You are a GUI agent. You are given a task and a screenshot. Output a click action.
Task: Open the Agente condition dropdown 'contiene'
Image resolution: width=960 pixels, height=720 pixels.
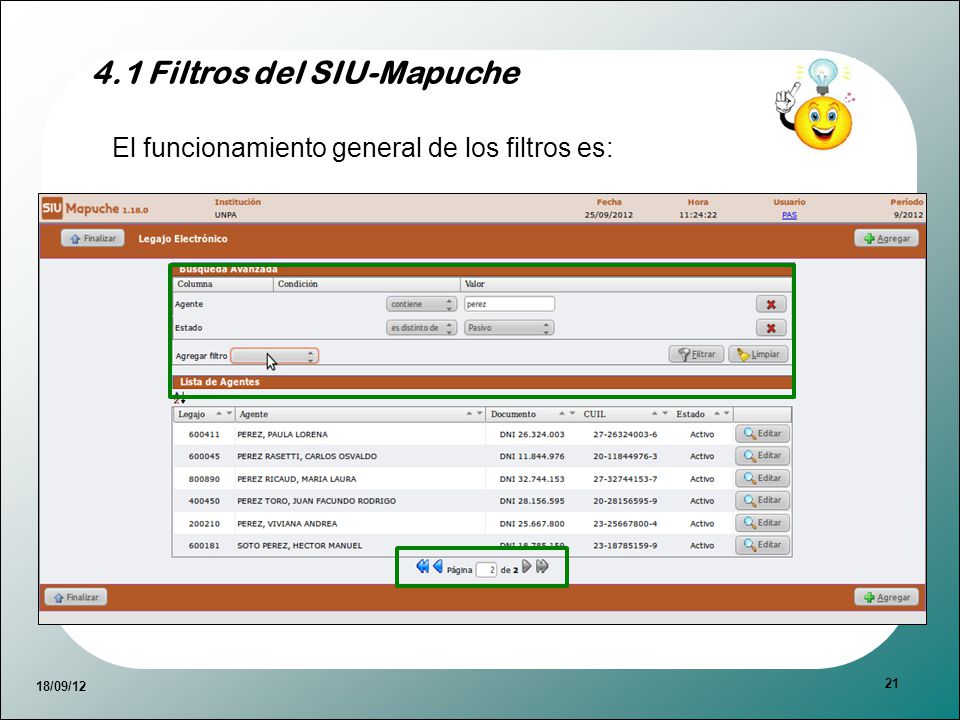(421, 304)
